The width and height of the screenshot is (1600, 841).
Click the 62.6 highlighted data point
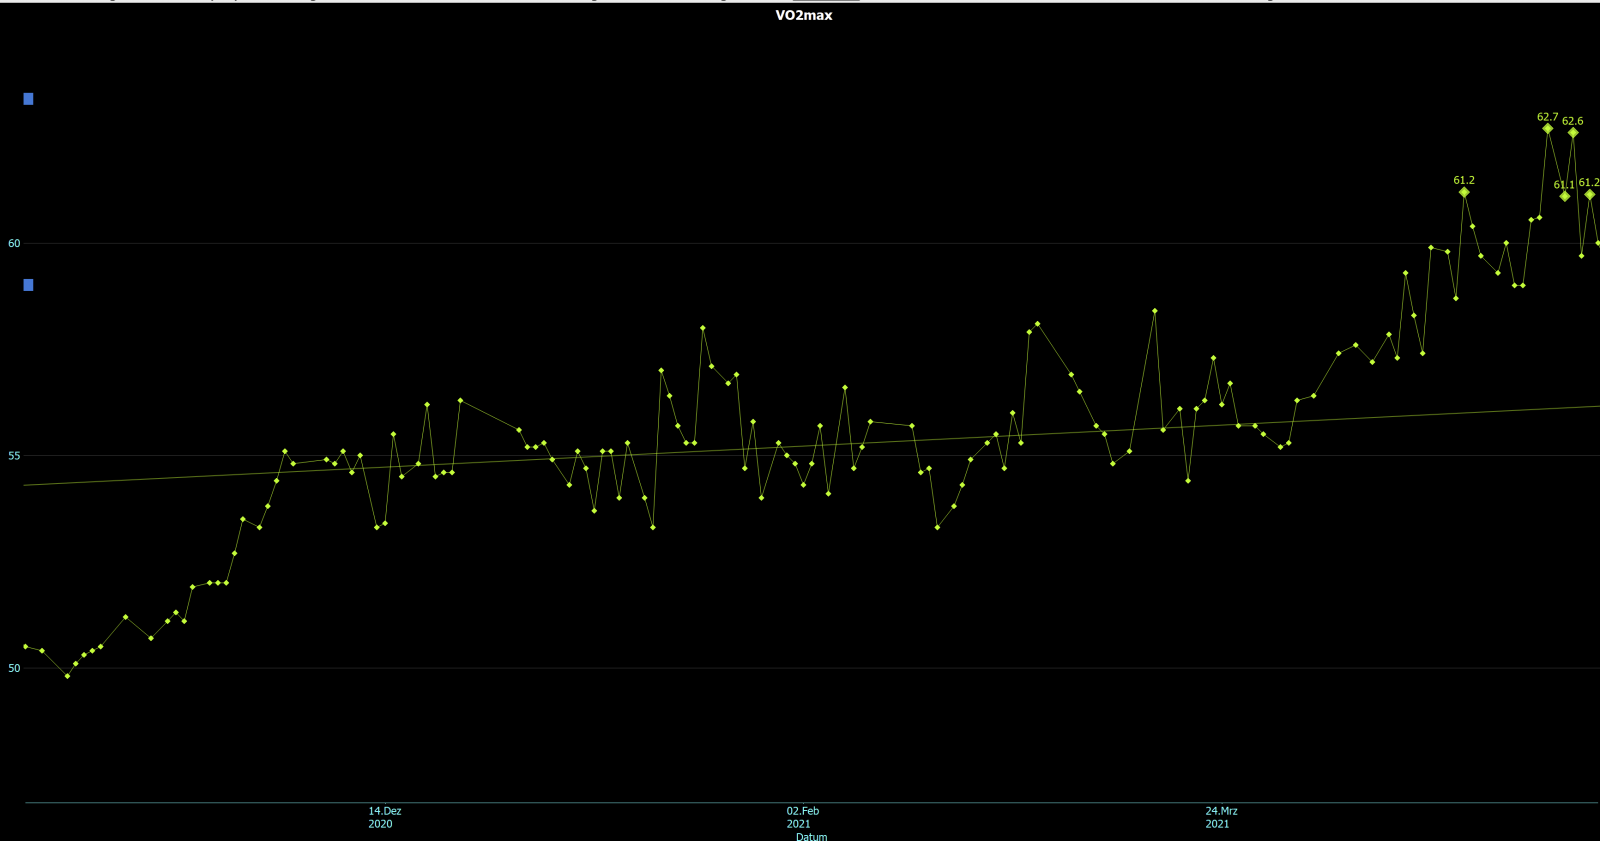click(1573, 133)
